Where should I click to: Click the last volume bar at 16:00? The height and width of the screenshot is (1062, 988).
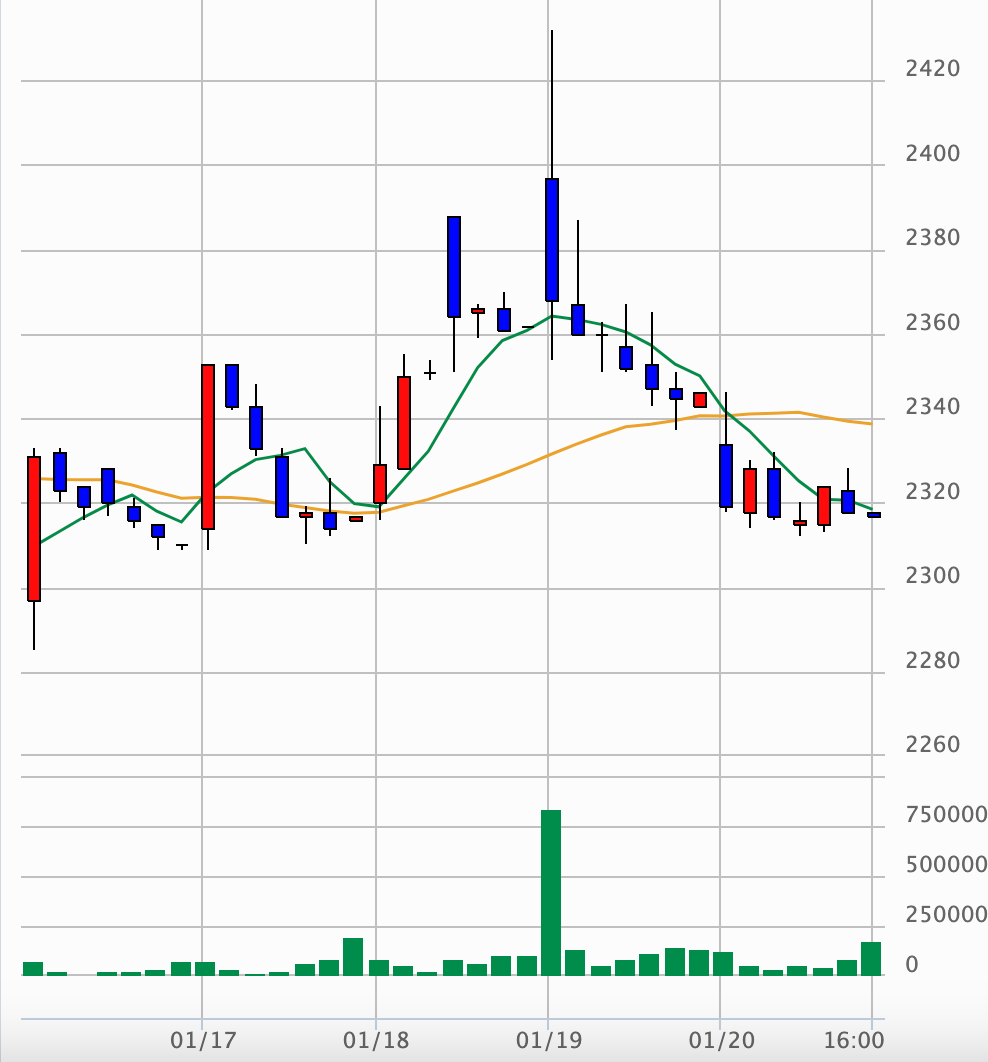tap(871, 958)
